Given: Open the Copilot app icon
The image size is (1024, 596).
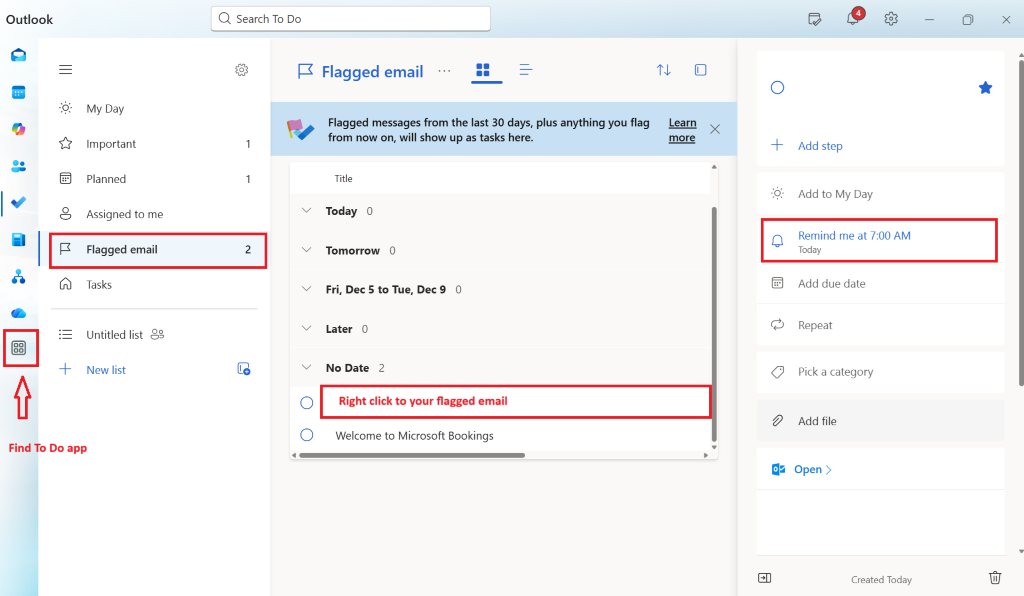Looking at the screenshot, I should (18, 129).
